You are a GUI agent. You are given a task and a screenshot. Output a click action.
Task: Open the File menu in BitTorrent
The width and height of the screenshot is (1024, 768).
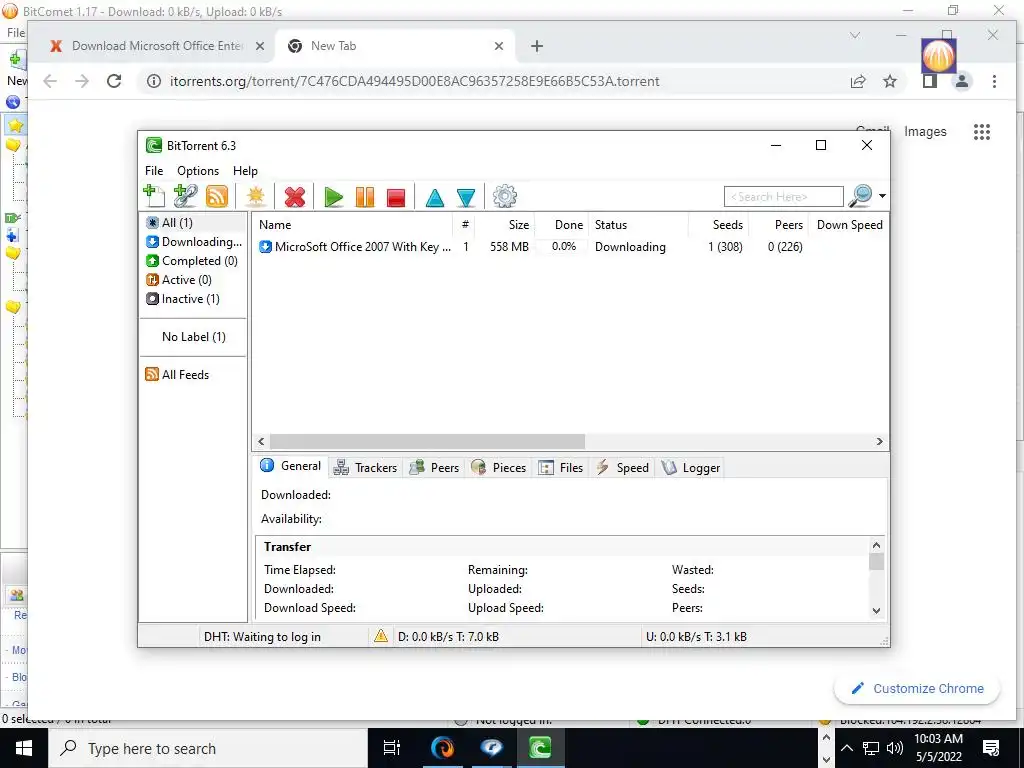tap(154, 170)
